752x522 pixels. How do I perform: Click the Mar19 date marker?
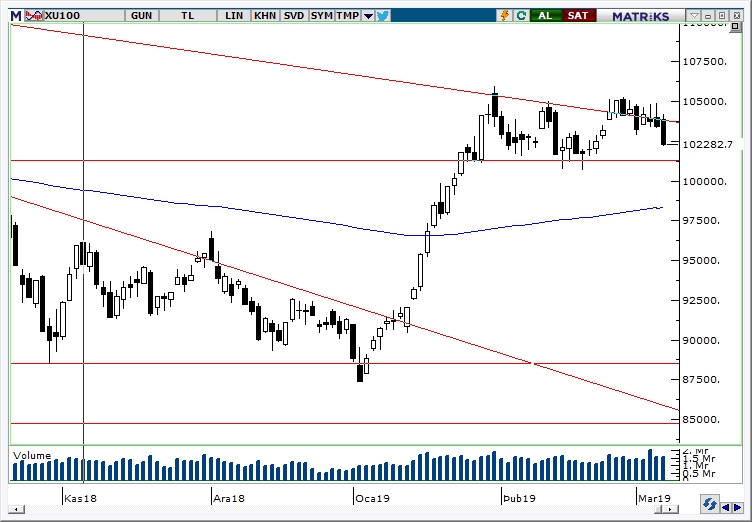click(654, 498)
